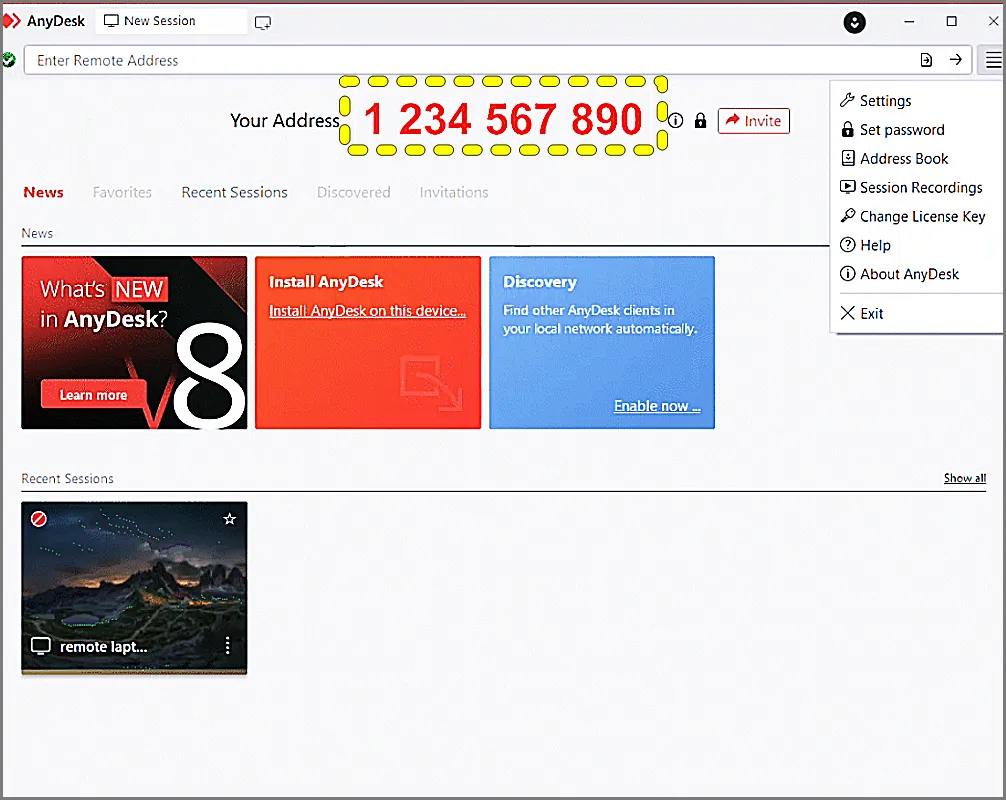The width and height of the screenshot is (1006, 800).
Task: Open remote laptop three-dot options
Action: tap(227, 645)
